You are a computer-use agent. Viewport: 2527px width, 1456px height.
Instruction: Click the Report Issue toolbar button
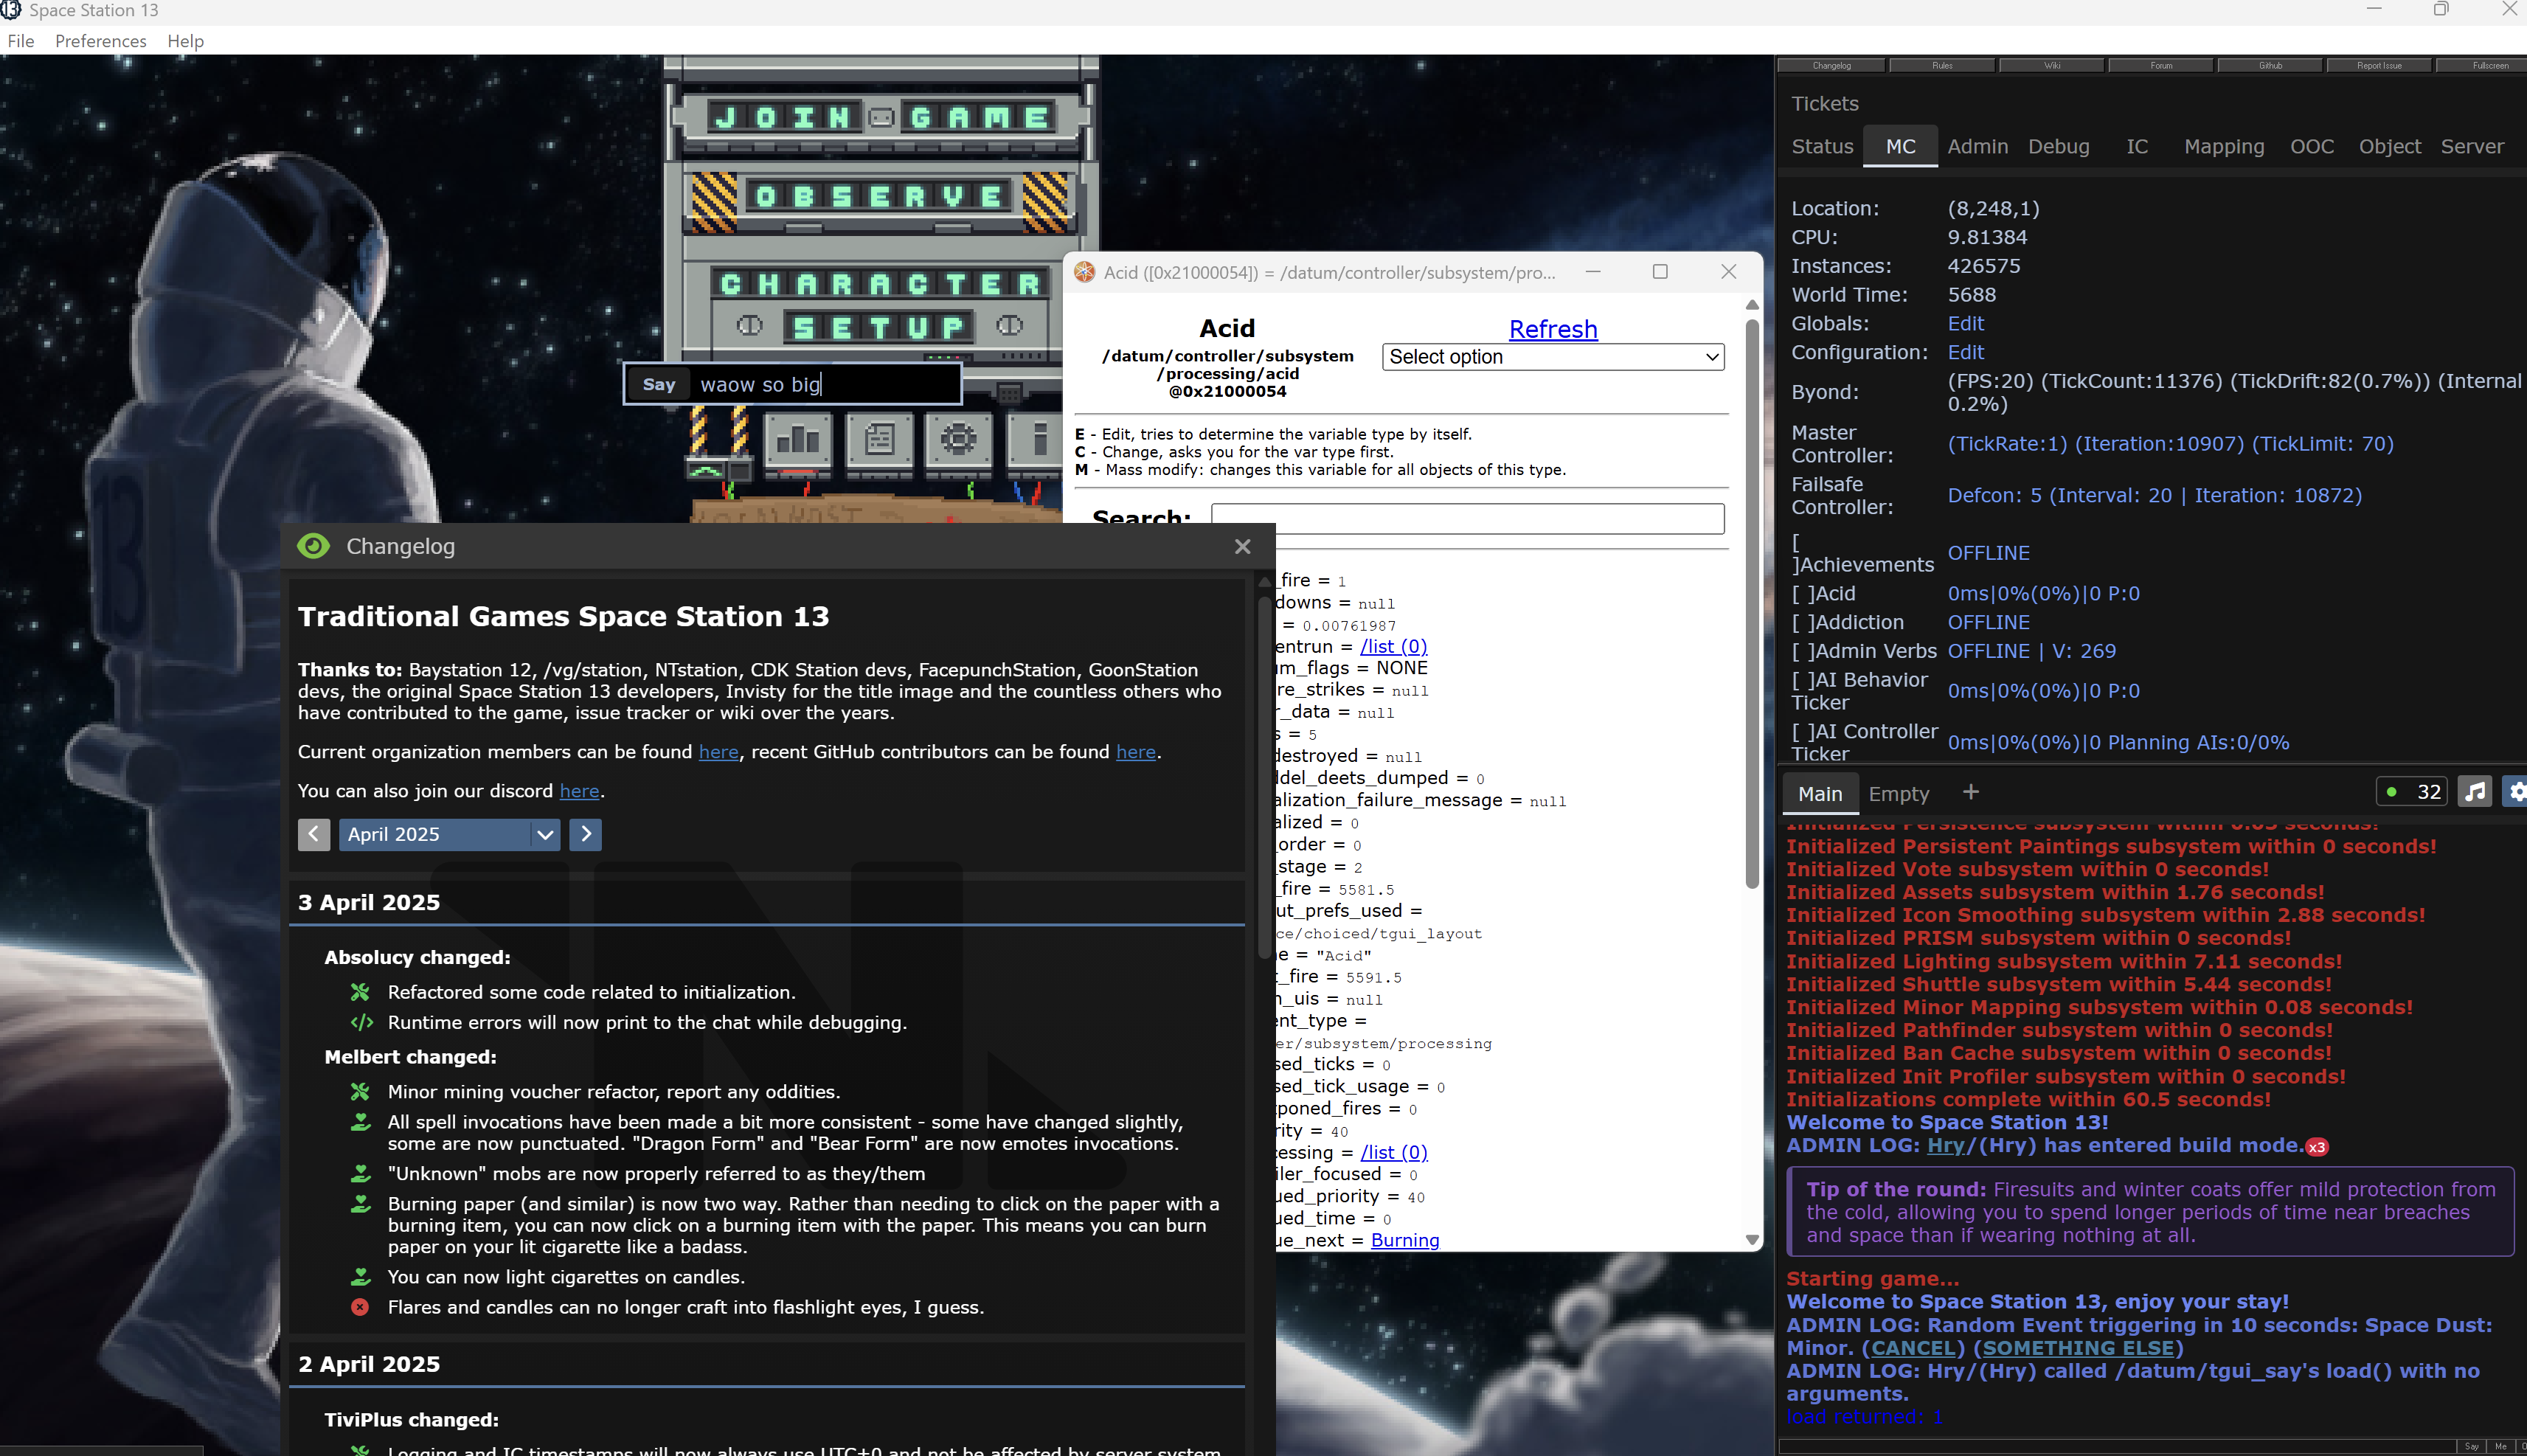[2380, 66]
